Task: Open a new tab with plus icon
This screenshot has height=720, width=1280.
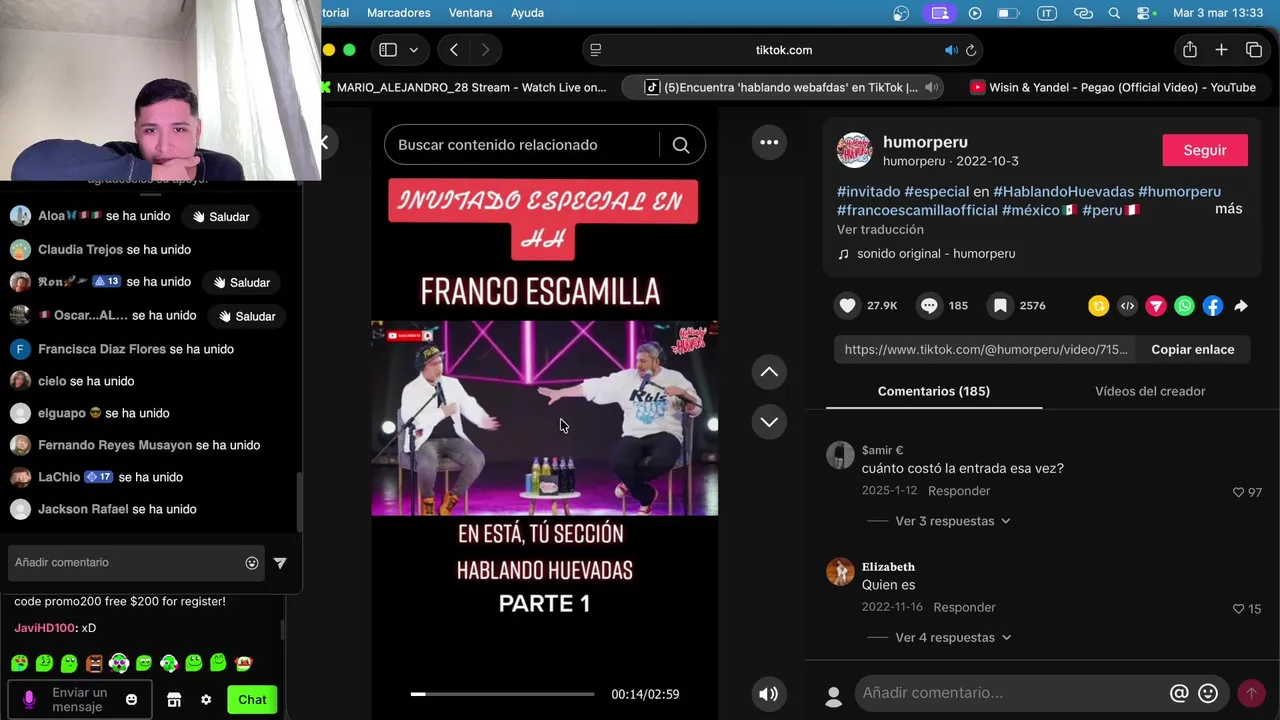Action: point(1221,50)
